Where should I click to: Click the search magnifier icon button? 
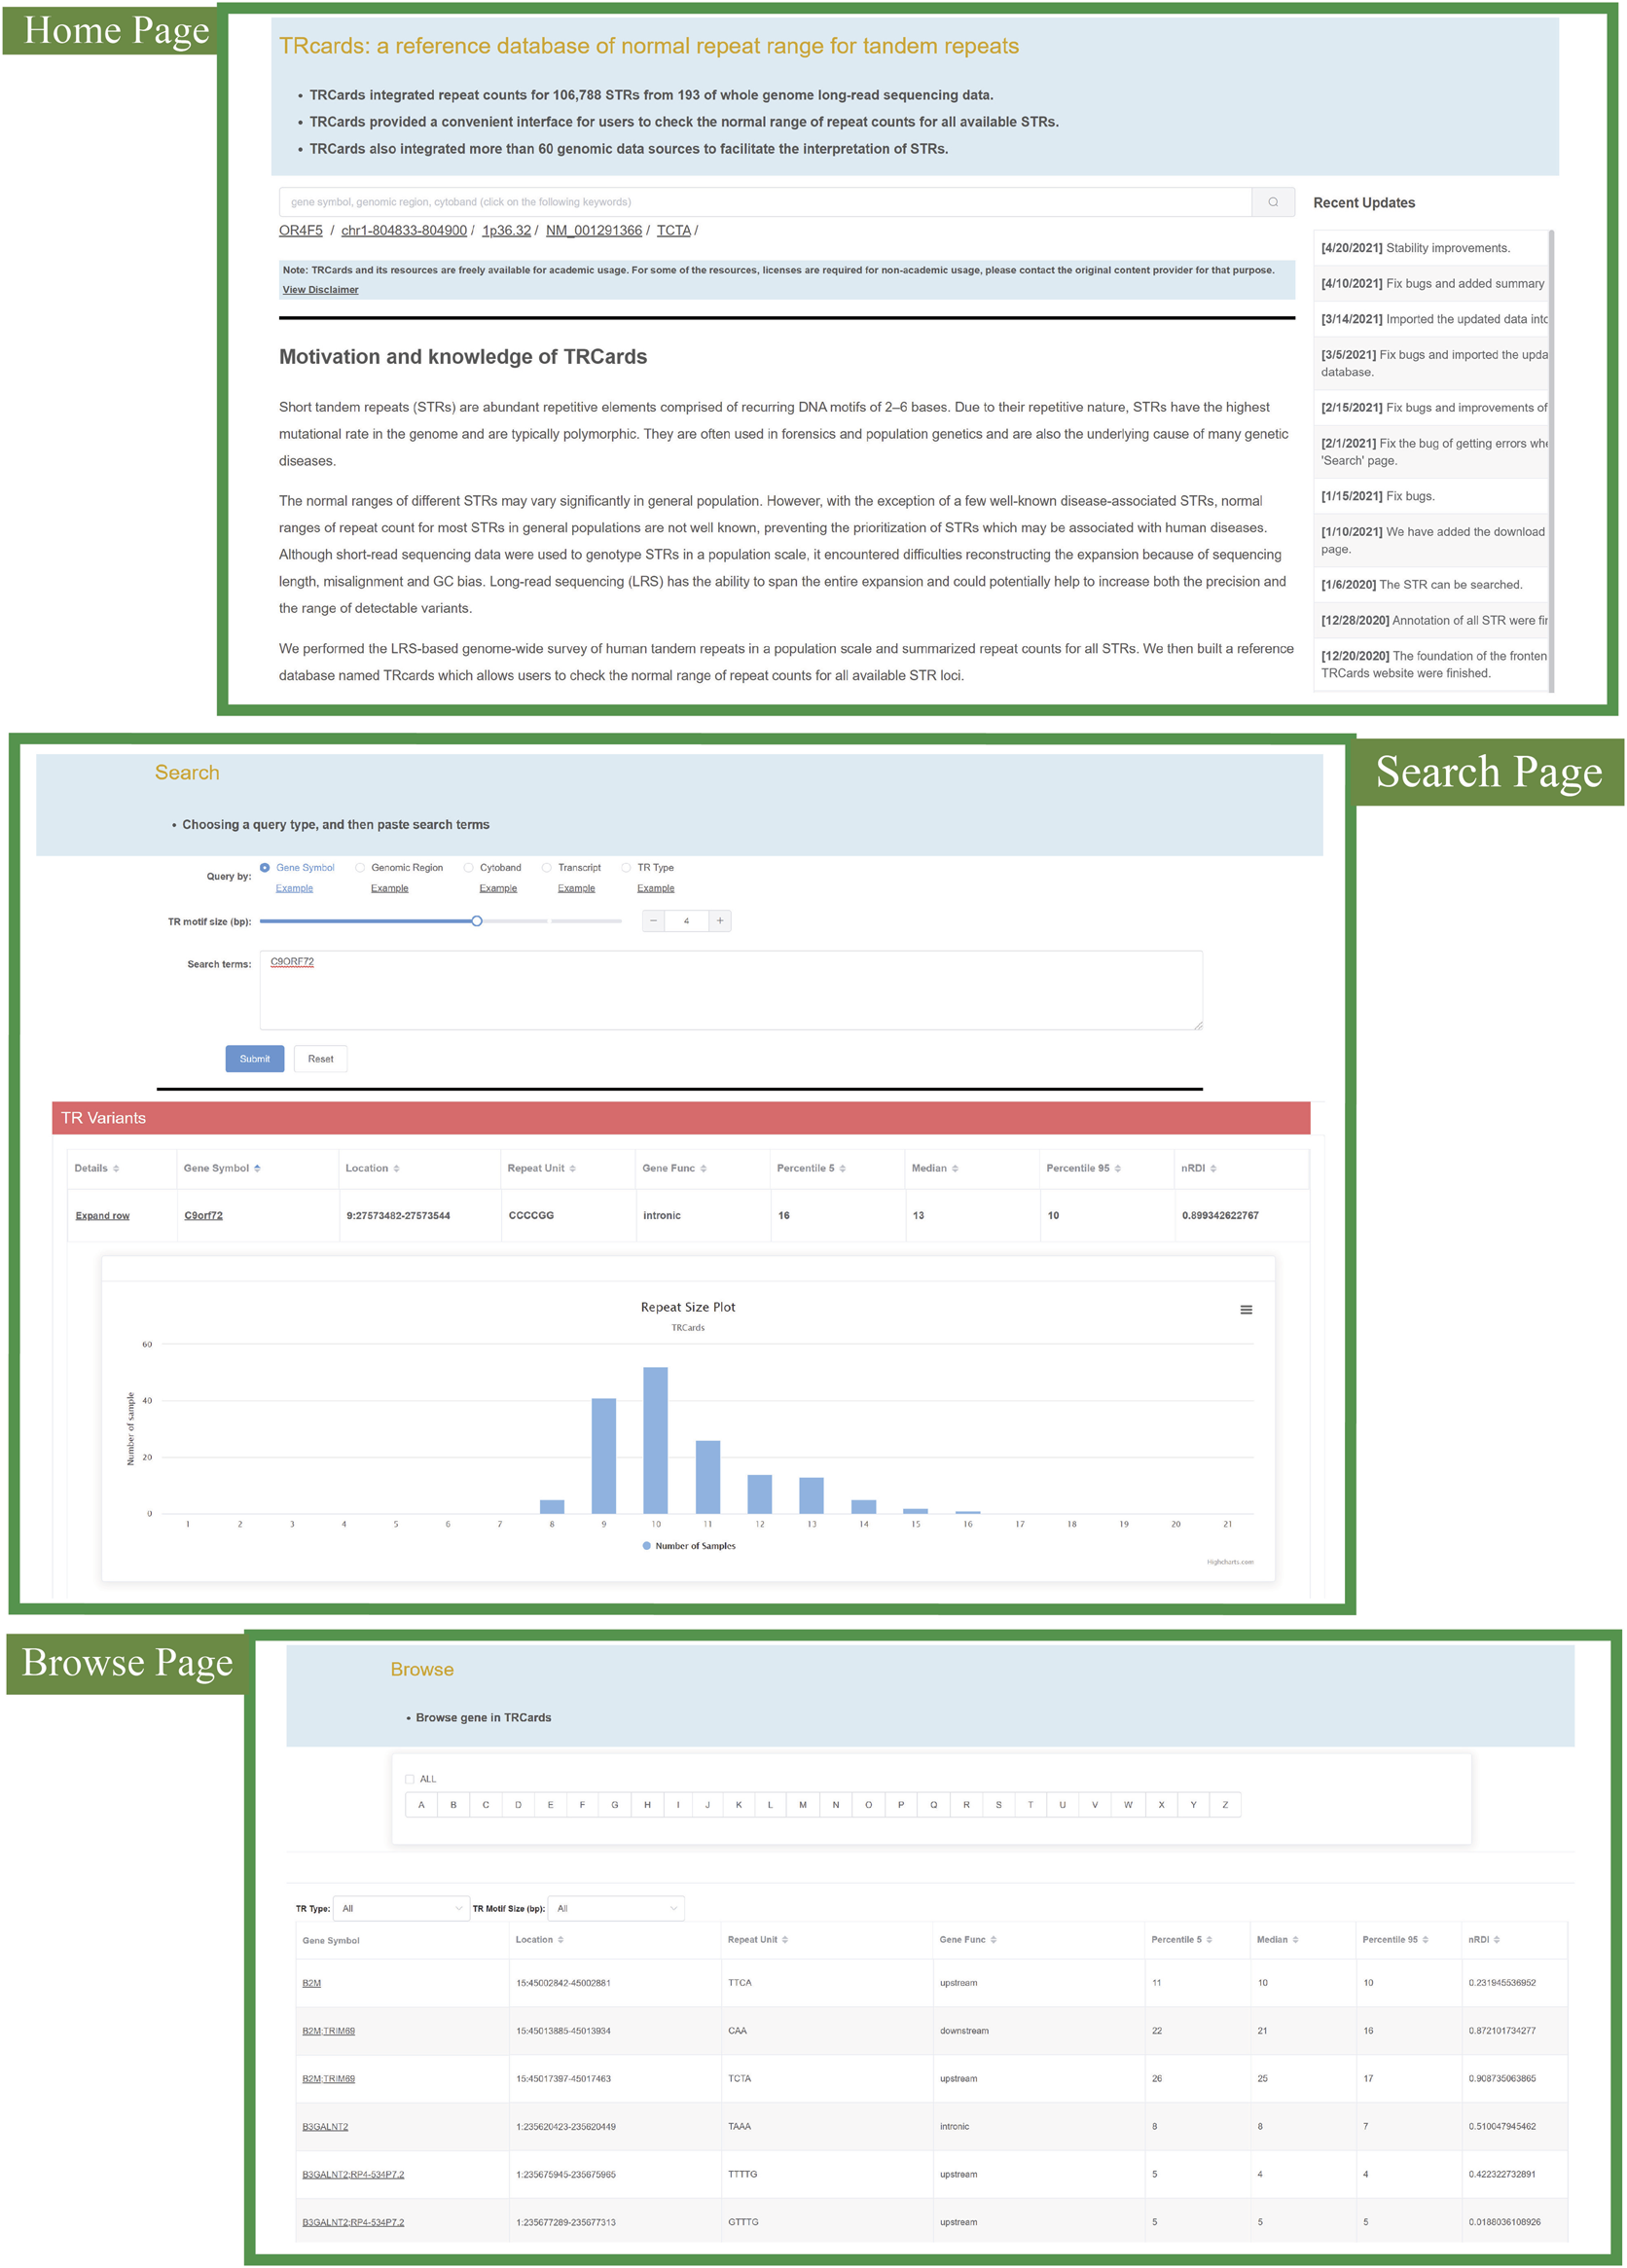pos(1272,202)
